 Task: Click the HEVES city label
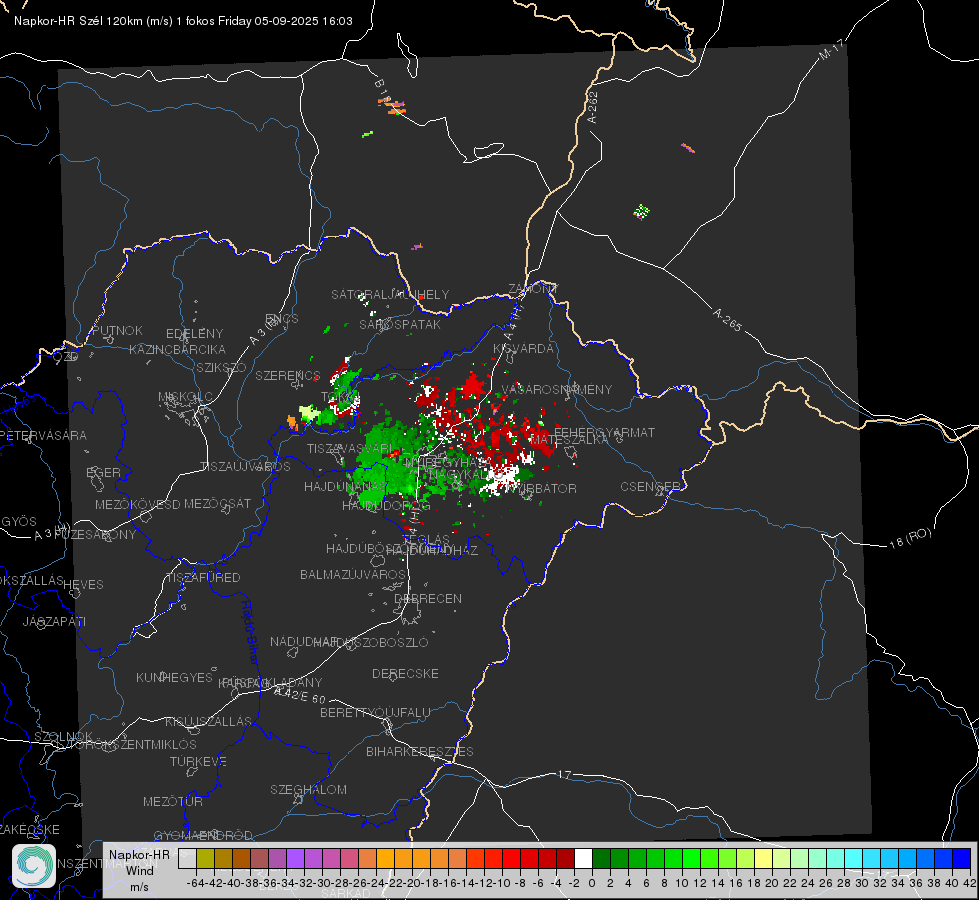tap(84, 585)
